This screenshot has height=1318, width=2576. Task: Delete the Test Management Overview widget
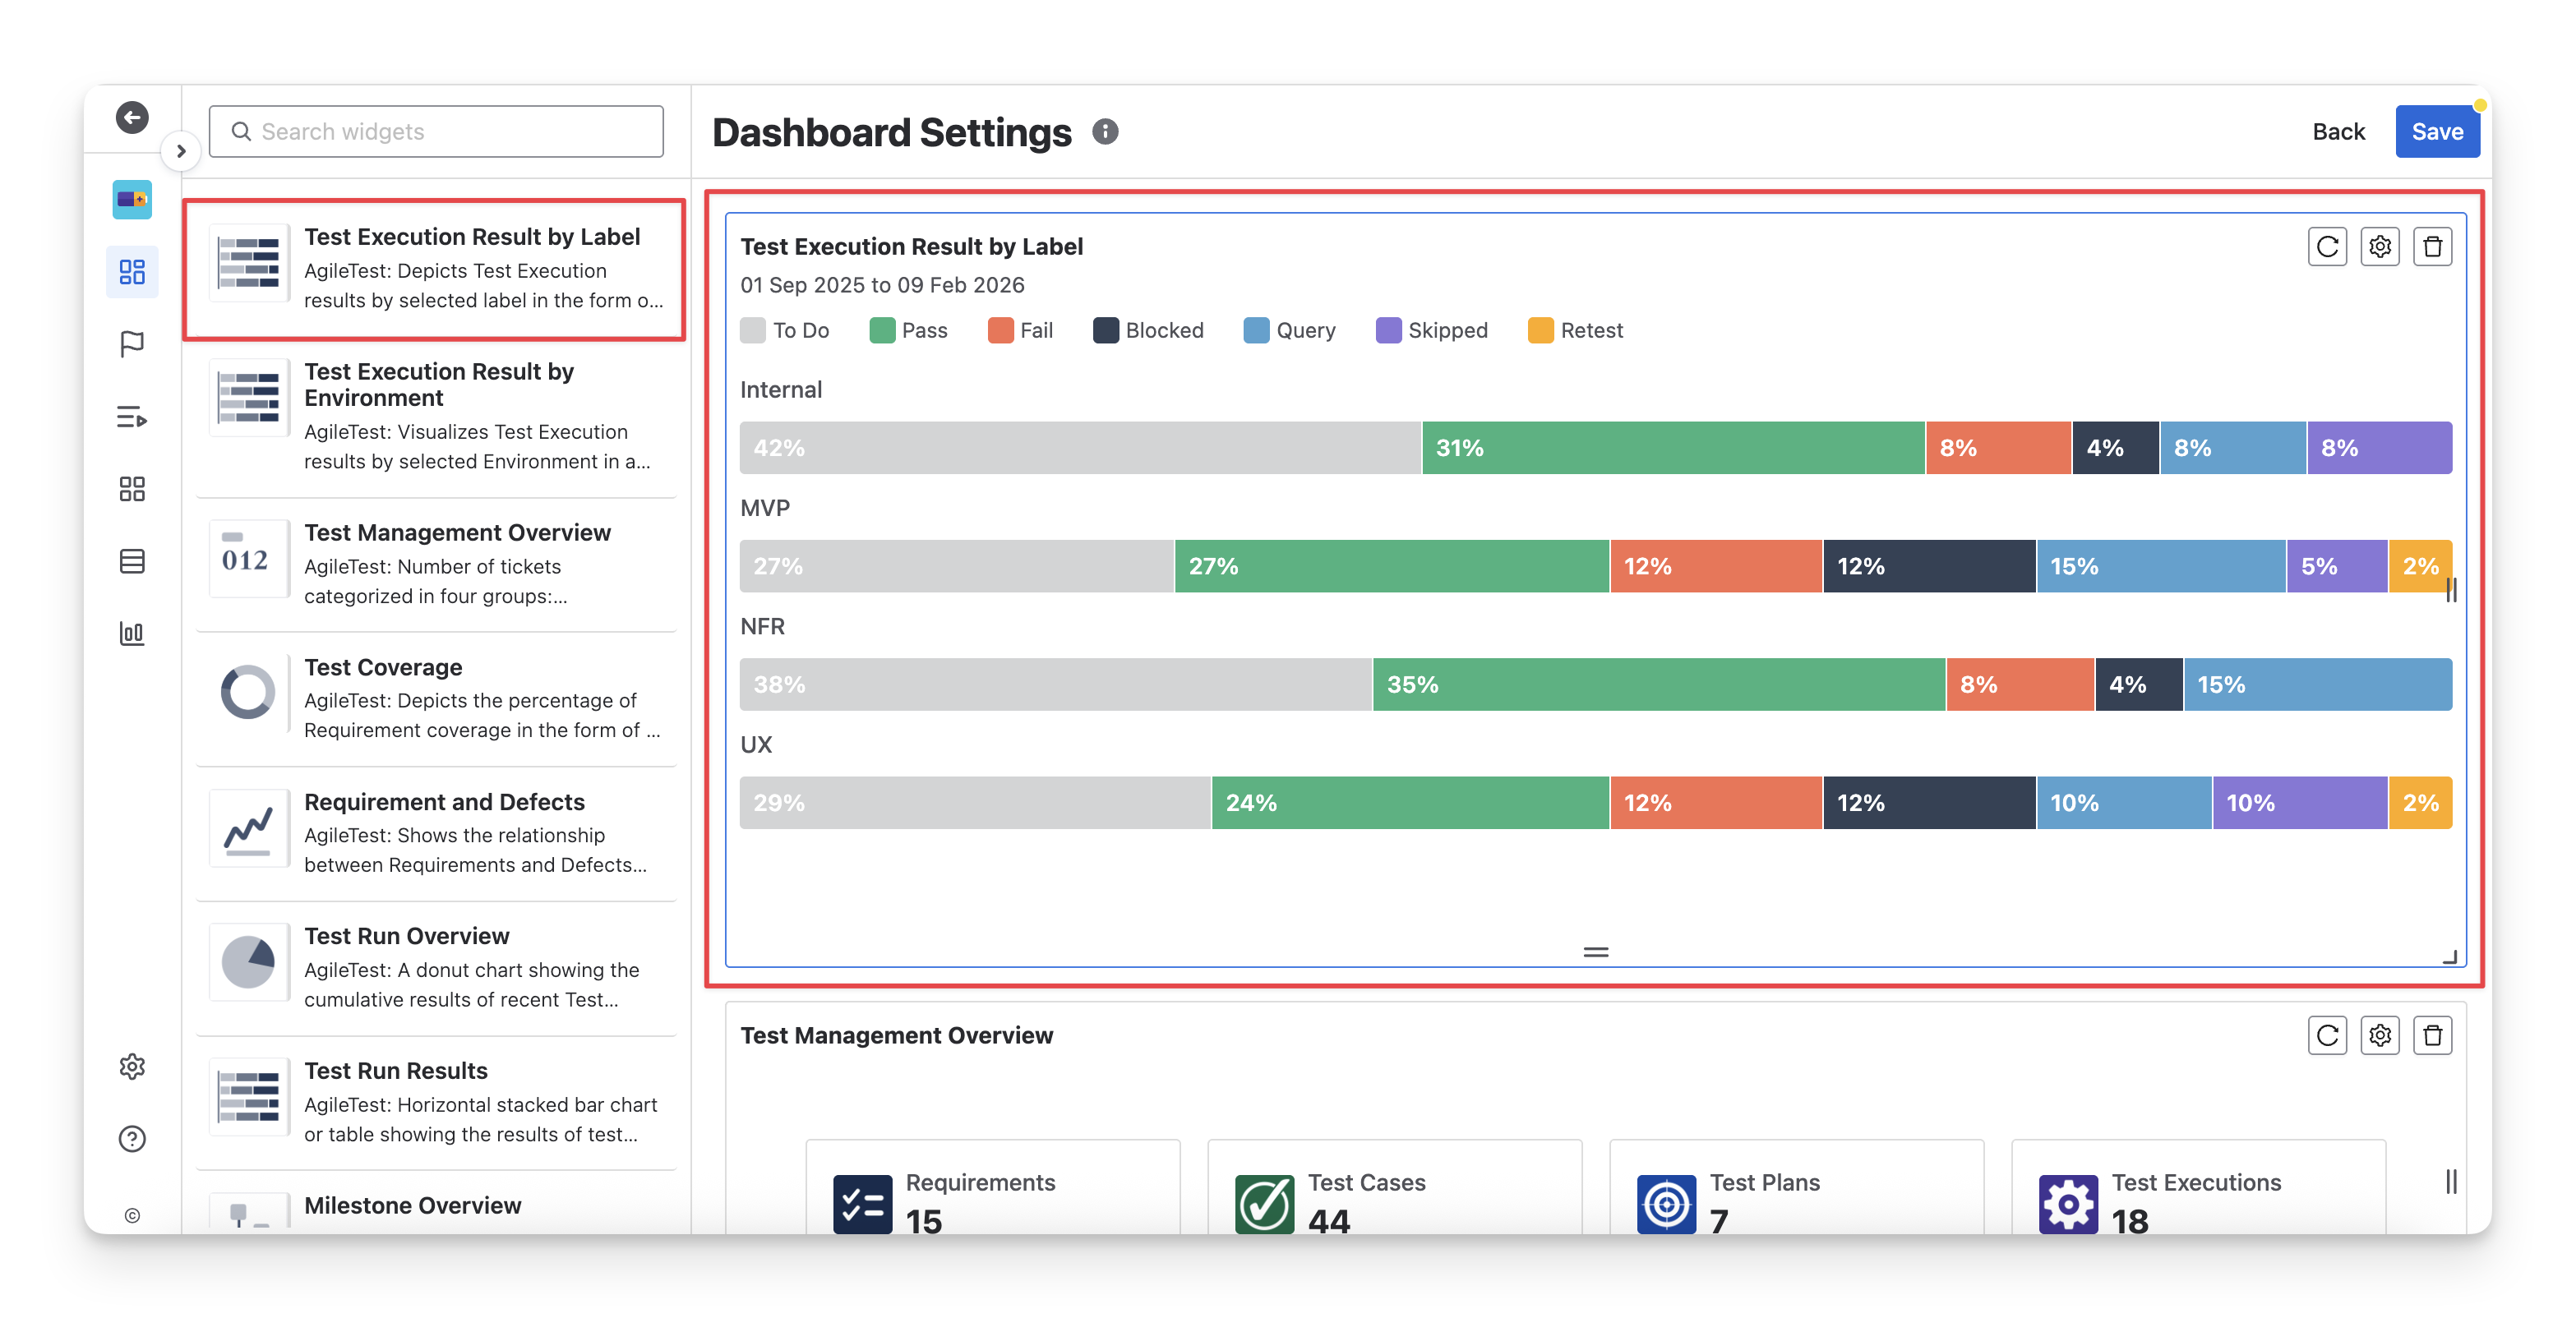pyautogui.click(x=2432, y=1035)
